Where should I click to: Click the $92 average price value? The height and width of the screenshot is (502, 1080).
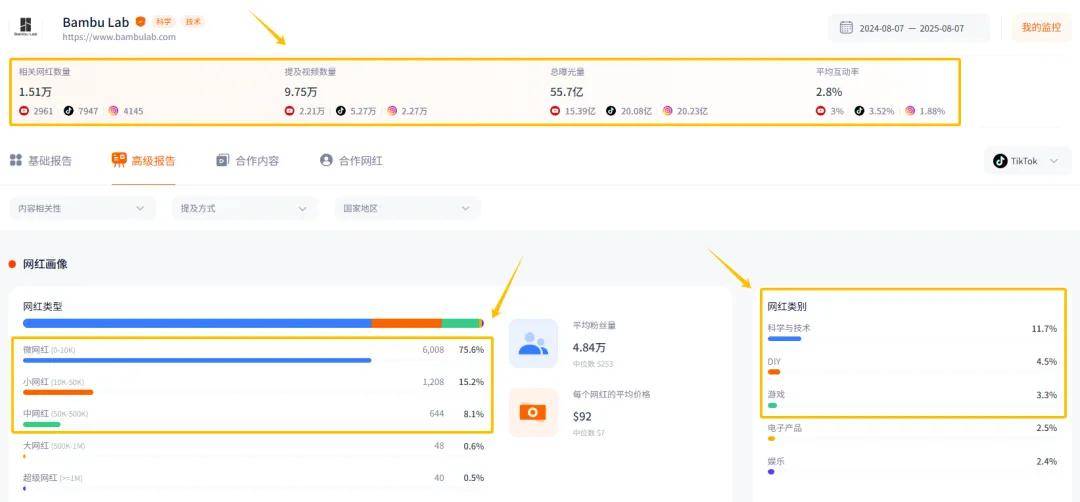(582, 417)
